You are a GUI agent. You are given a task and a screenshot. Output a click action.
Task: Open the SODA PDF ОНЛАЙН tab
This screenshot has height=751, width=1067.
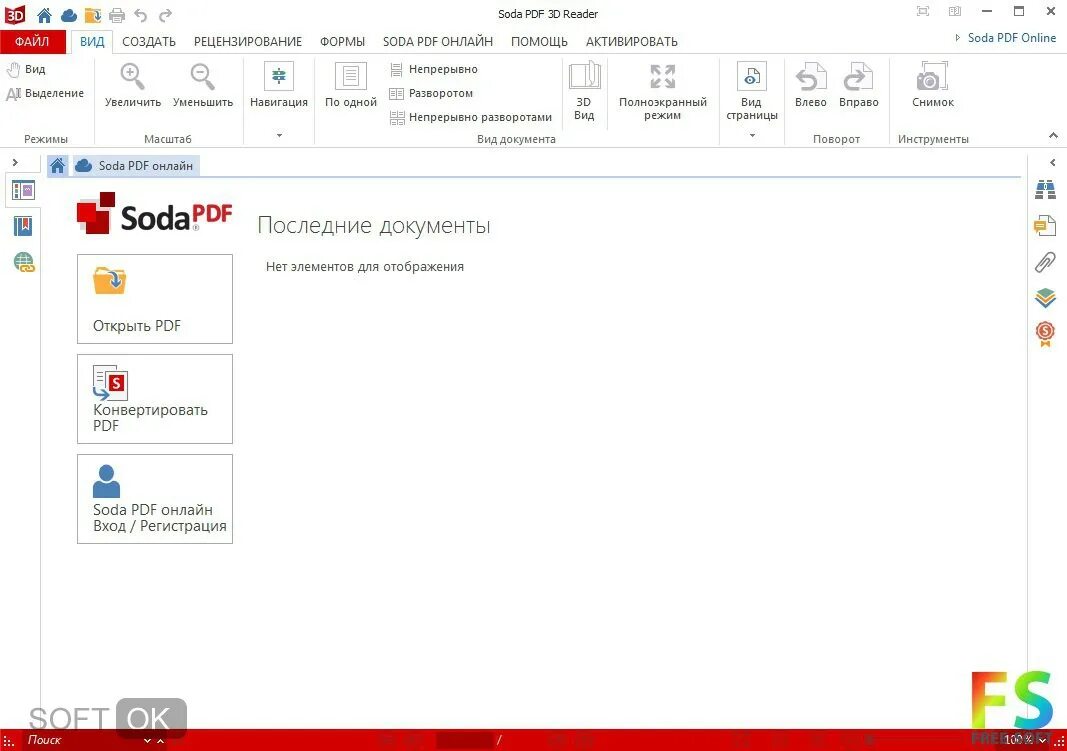coord(438,41)
